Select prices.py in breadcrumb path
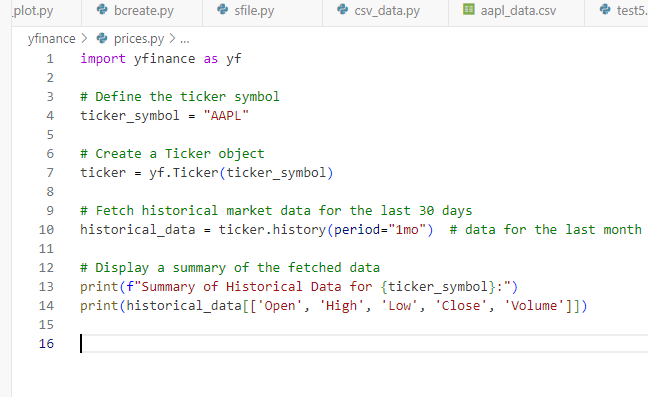The image size is (648, 397). 139,39
